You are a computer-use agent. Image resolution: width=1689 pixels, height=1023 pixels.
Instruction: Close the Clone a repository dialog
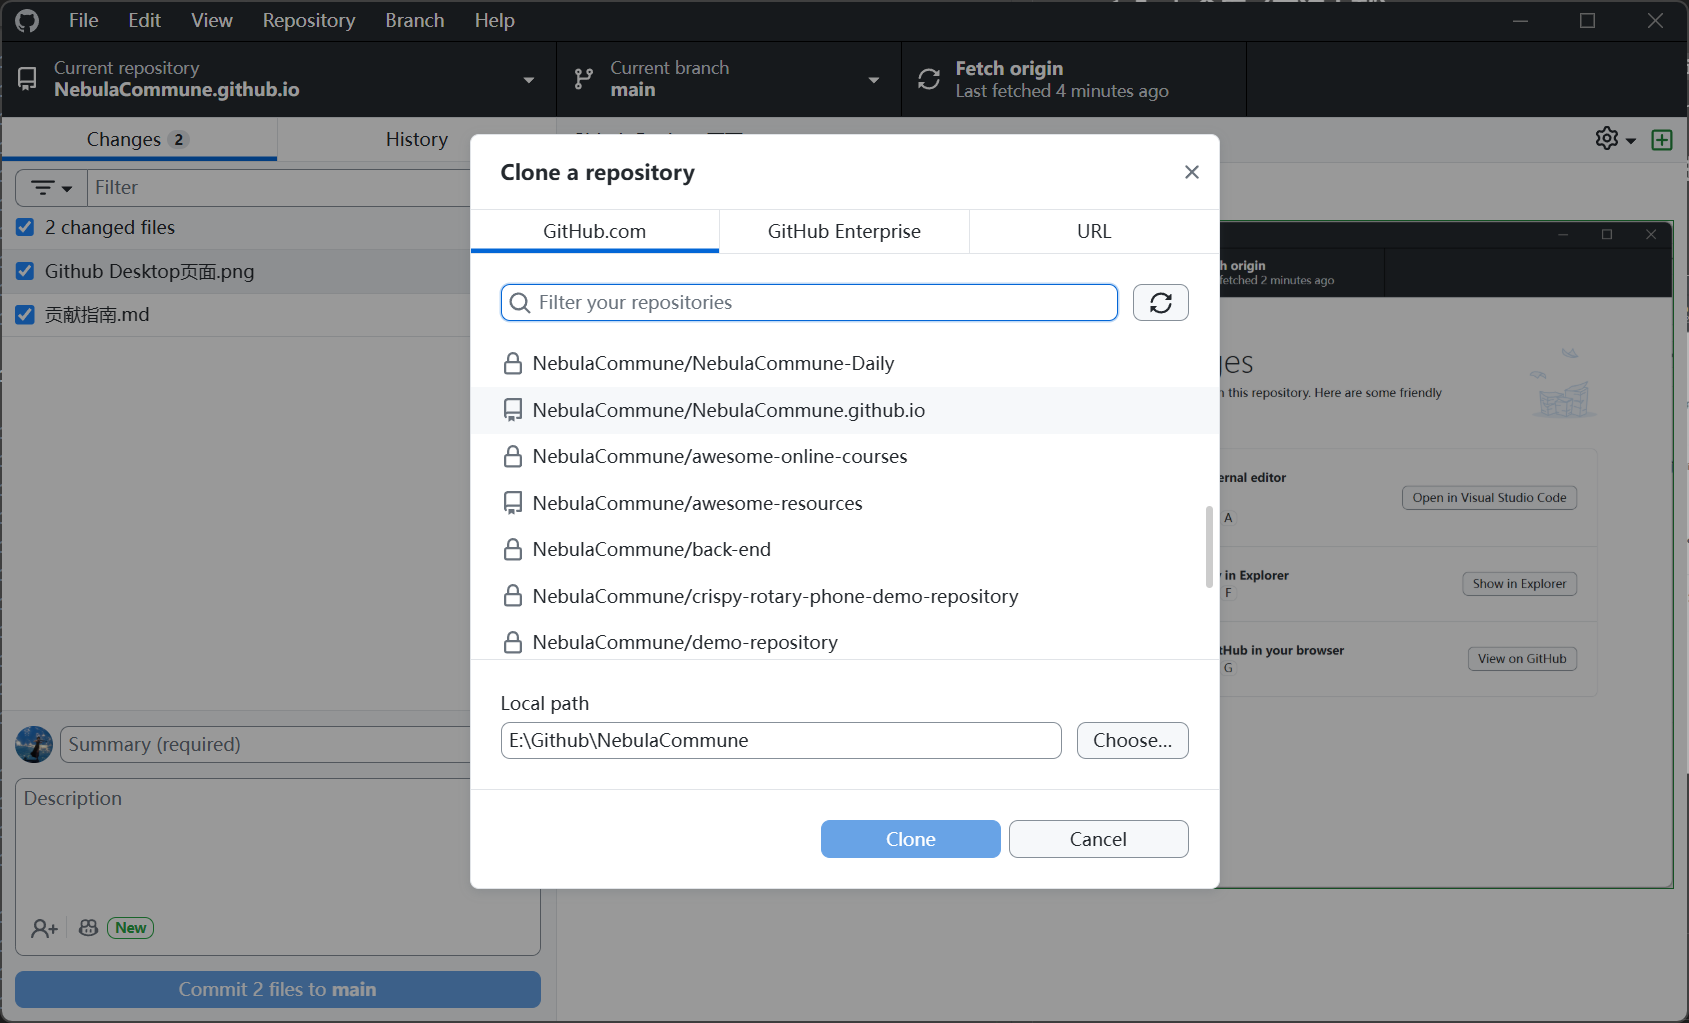(x=1191, y=172)
